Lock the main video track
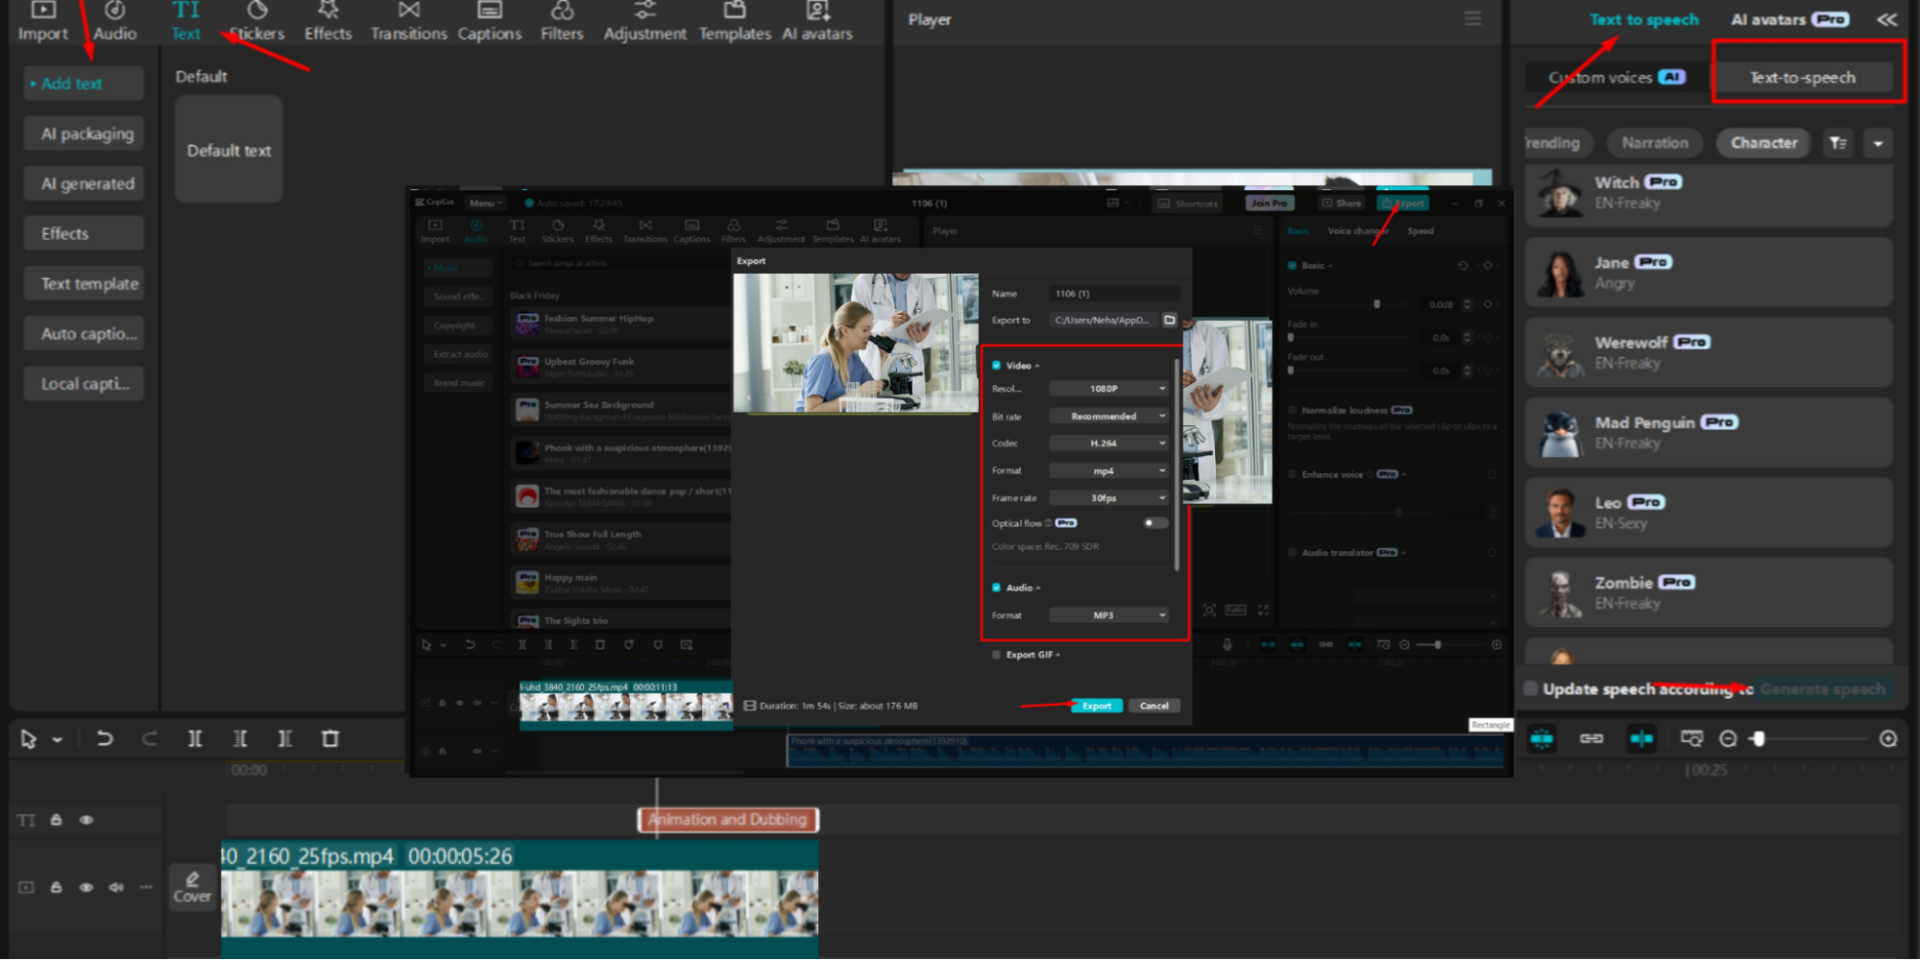The image size is (1920, 960). (57, 887)
